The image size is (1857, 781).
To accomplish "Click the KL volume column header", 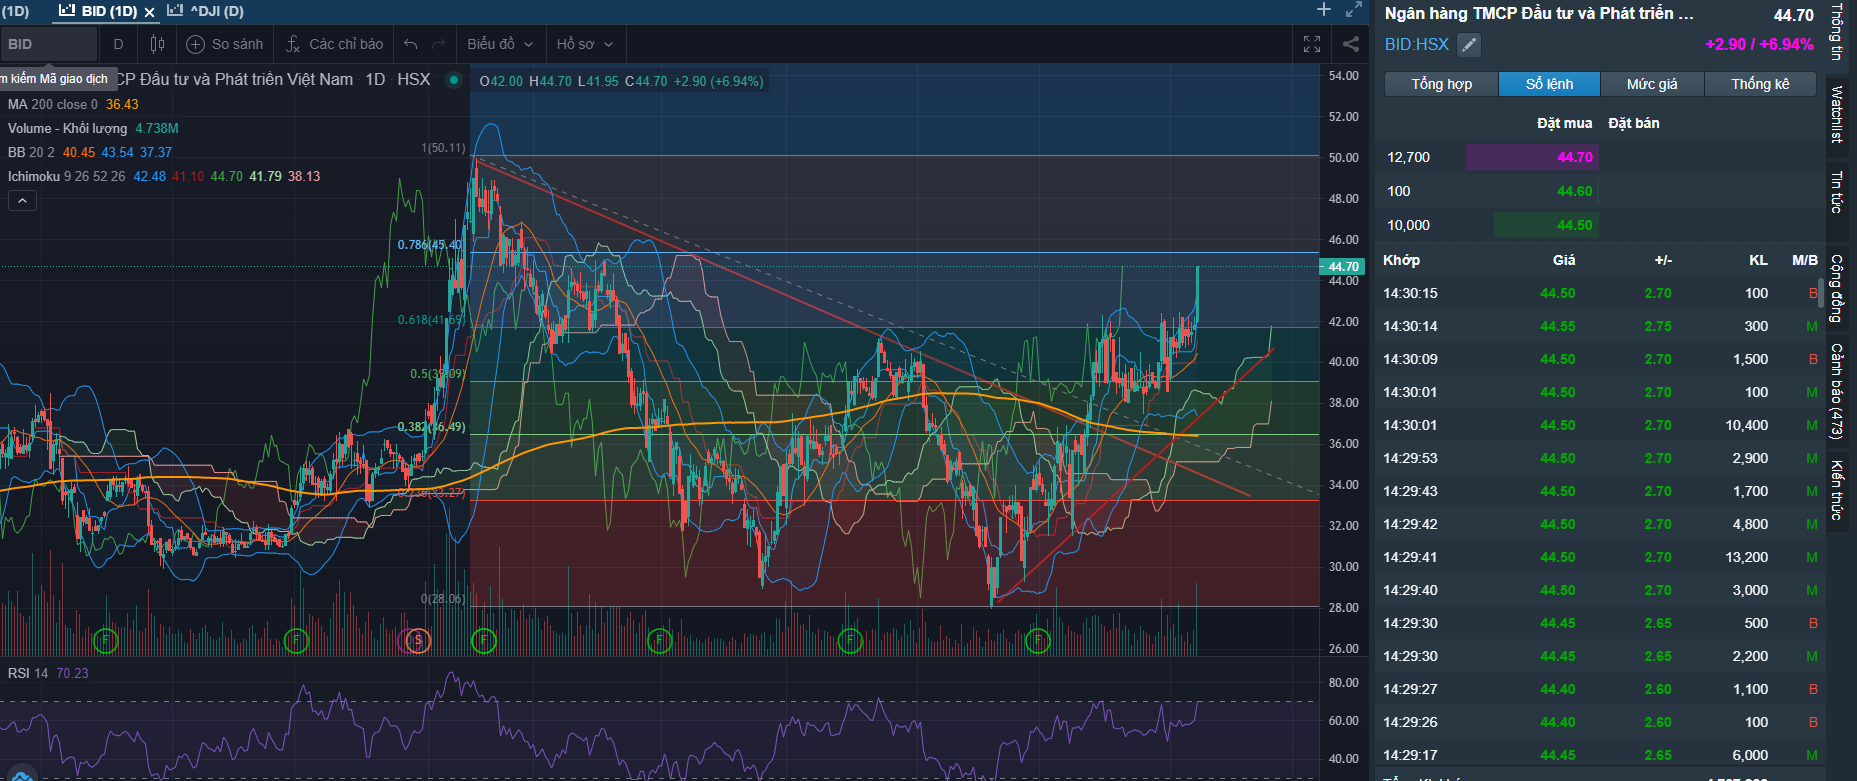I will point(1758,260).
